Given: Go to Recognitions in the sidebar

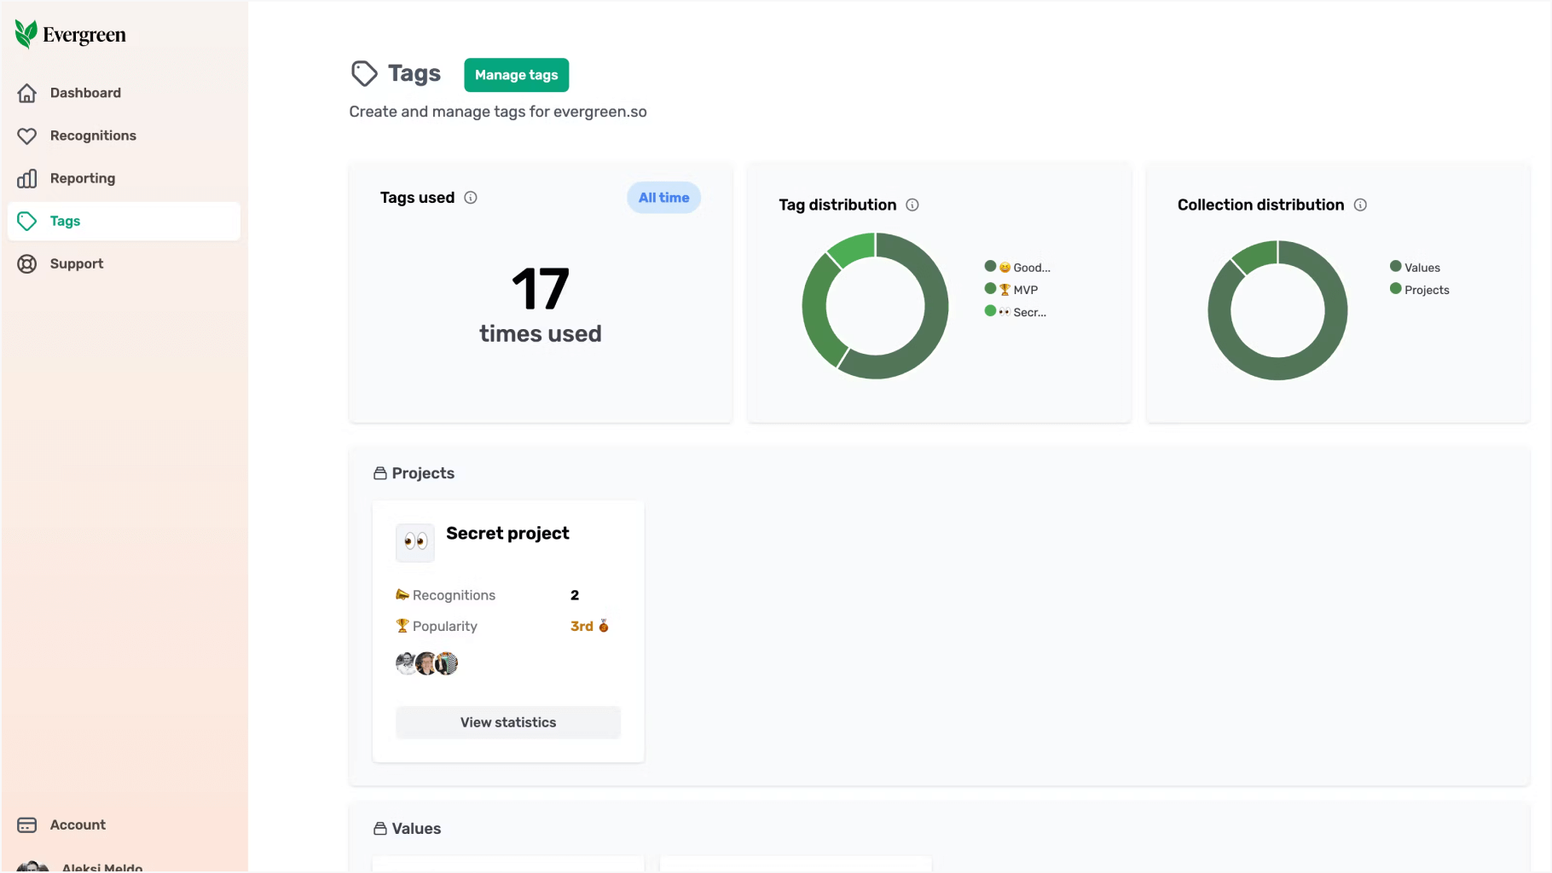Looking at the screenshot, I should point(124,136).
